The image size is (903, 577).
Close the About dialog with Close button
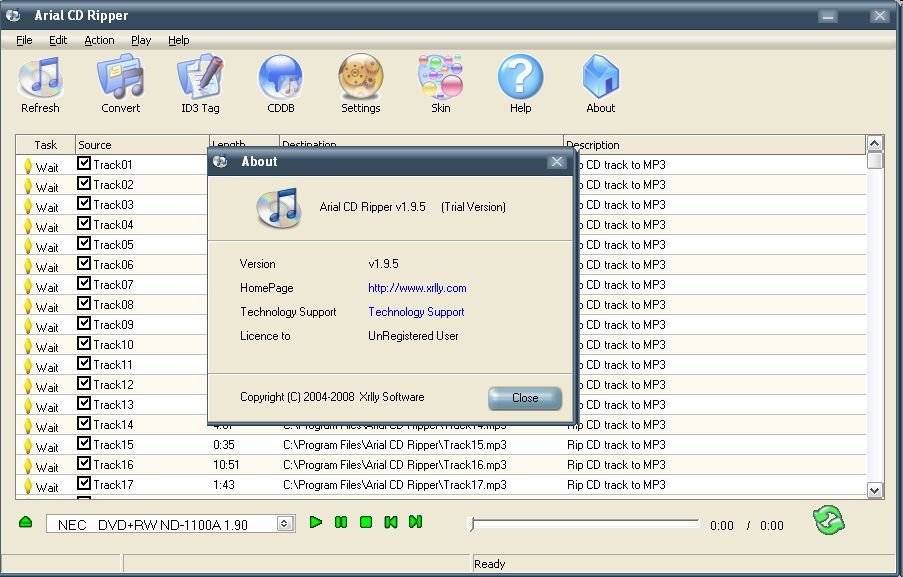[x=524, y=398]
